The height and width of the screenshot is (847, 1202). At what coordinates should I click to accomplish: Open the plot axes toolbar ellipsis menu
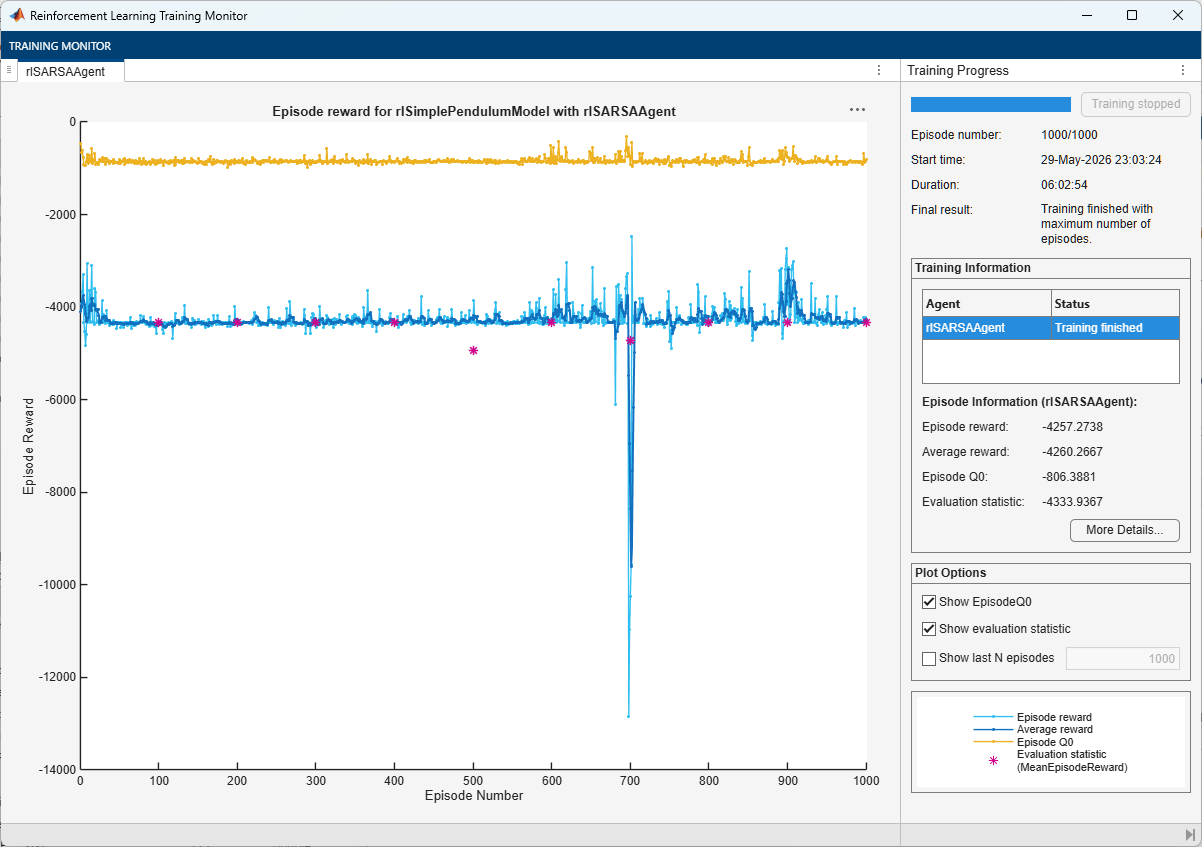(x=857, y=110)
